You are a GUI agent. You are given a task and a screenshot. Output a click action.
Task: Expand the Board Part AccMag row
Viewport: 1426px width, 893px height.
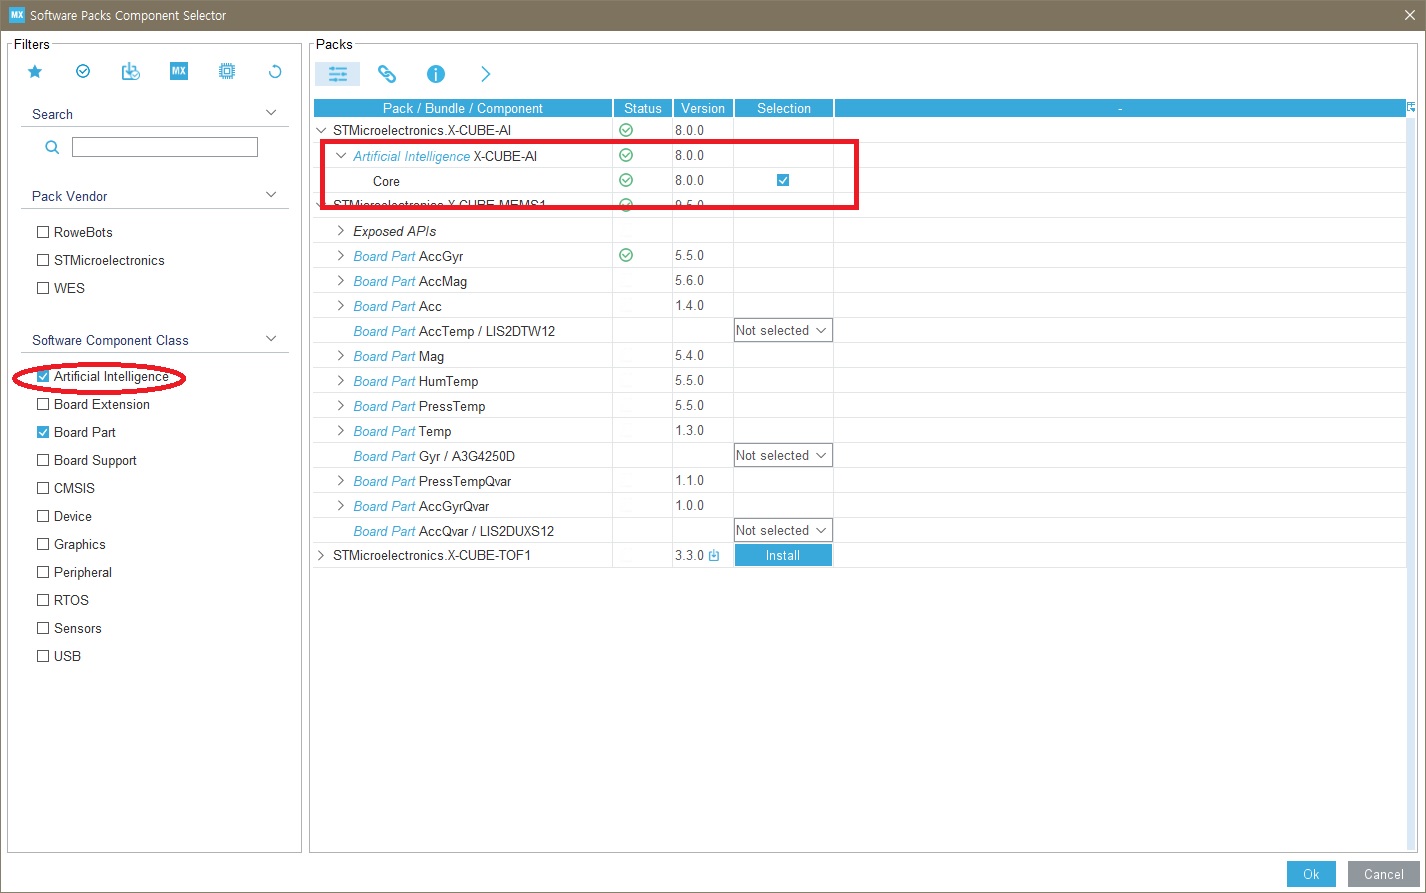[x=341, y=280]
